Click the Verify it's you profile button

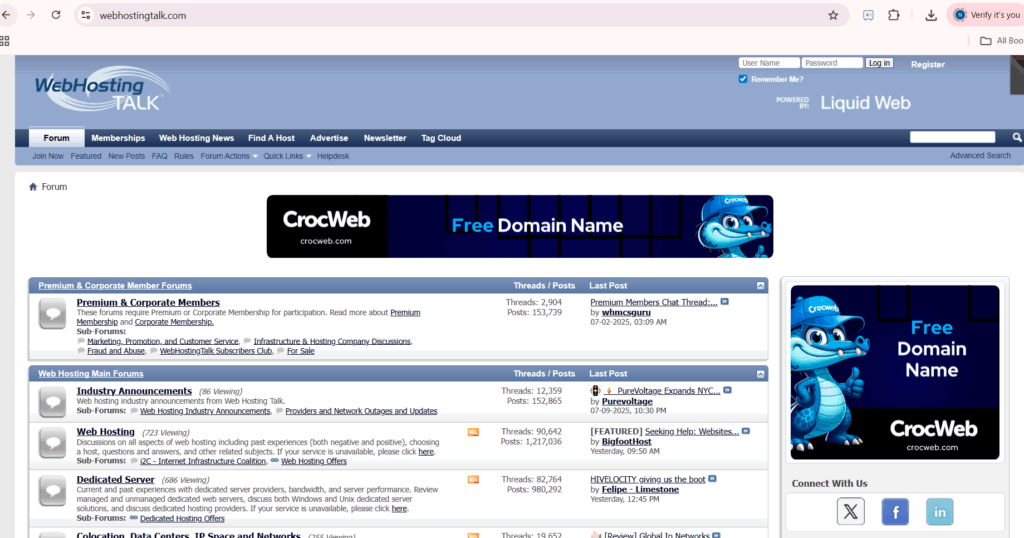click(984, 15)
